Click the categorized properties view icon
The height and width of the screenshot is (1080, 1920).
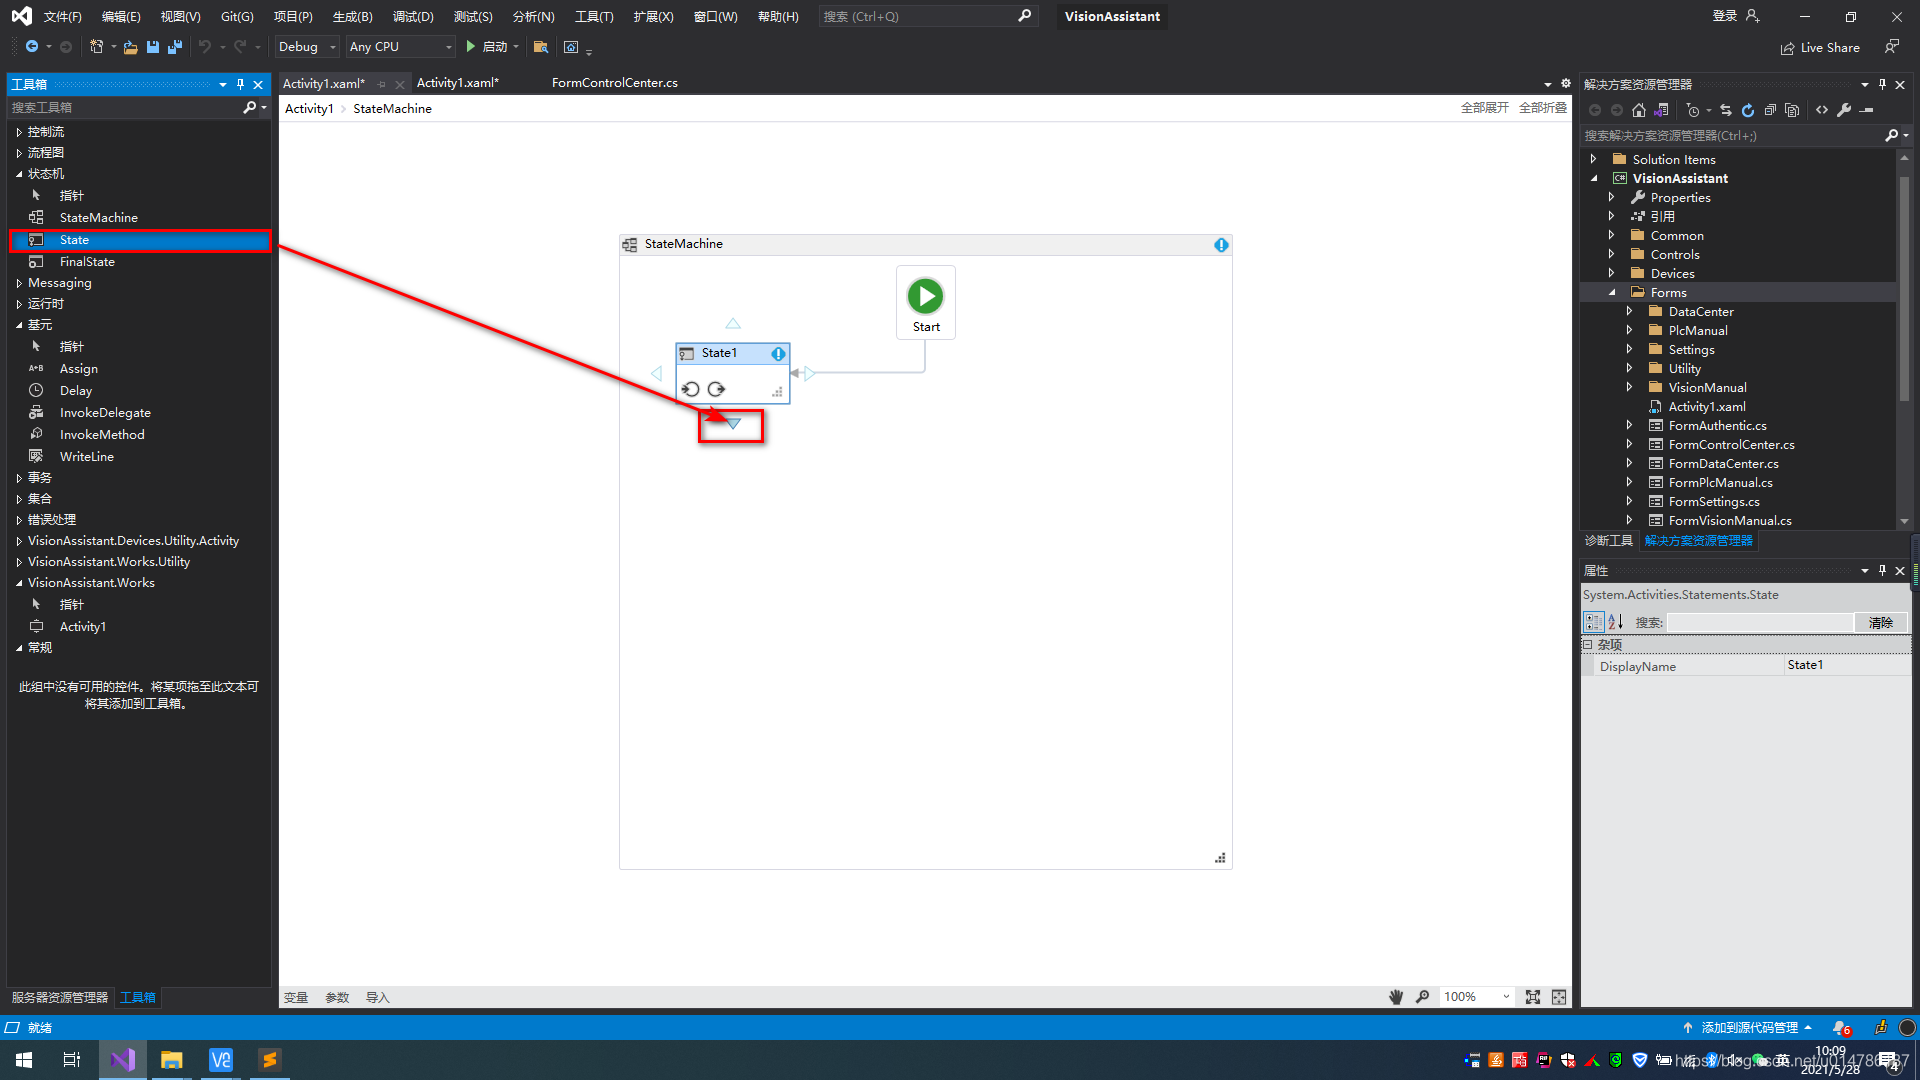(x=1593, y=622)
